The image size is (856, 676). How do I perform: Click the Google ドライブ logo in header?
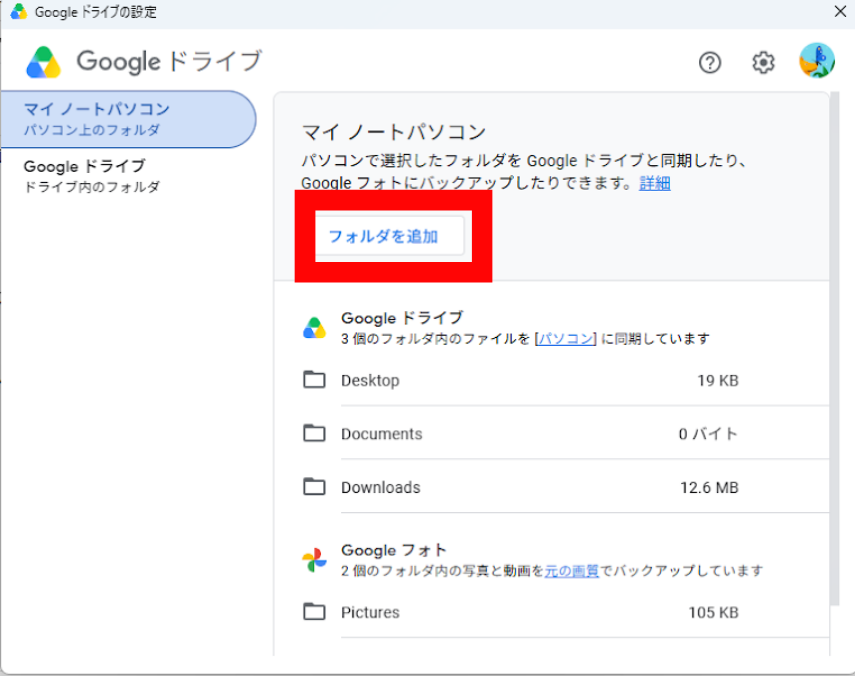click(44, 62)
